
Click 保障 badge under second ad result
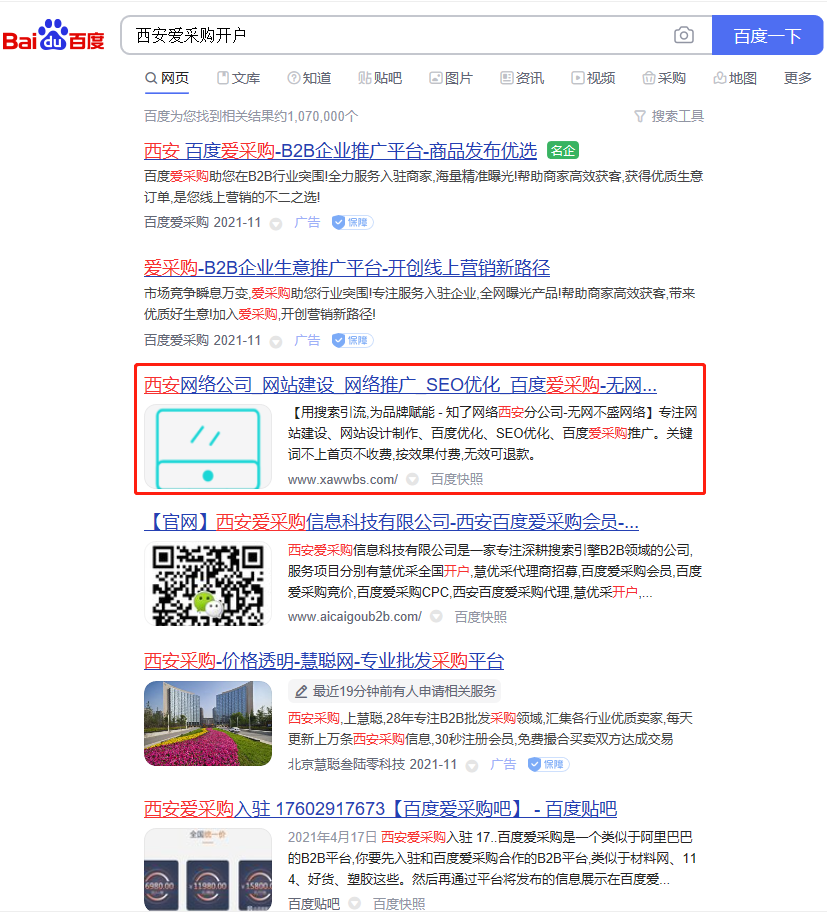pyautogui.click(x=352, y=340)
